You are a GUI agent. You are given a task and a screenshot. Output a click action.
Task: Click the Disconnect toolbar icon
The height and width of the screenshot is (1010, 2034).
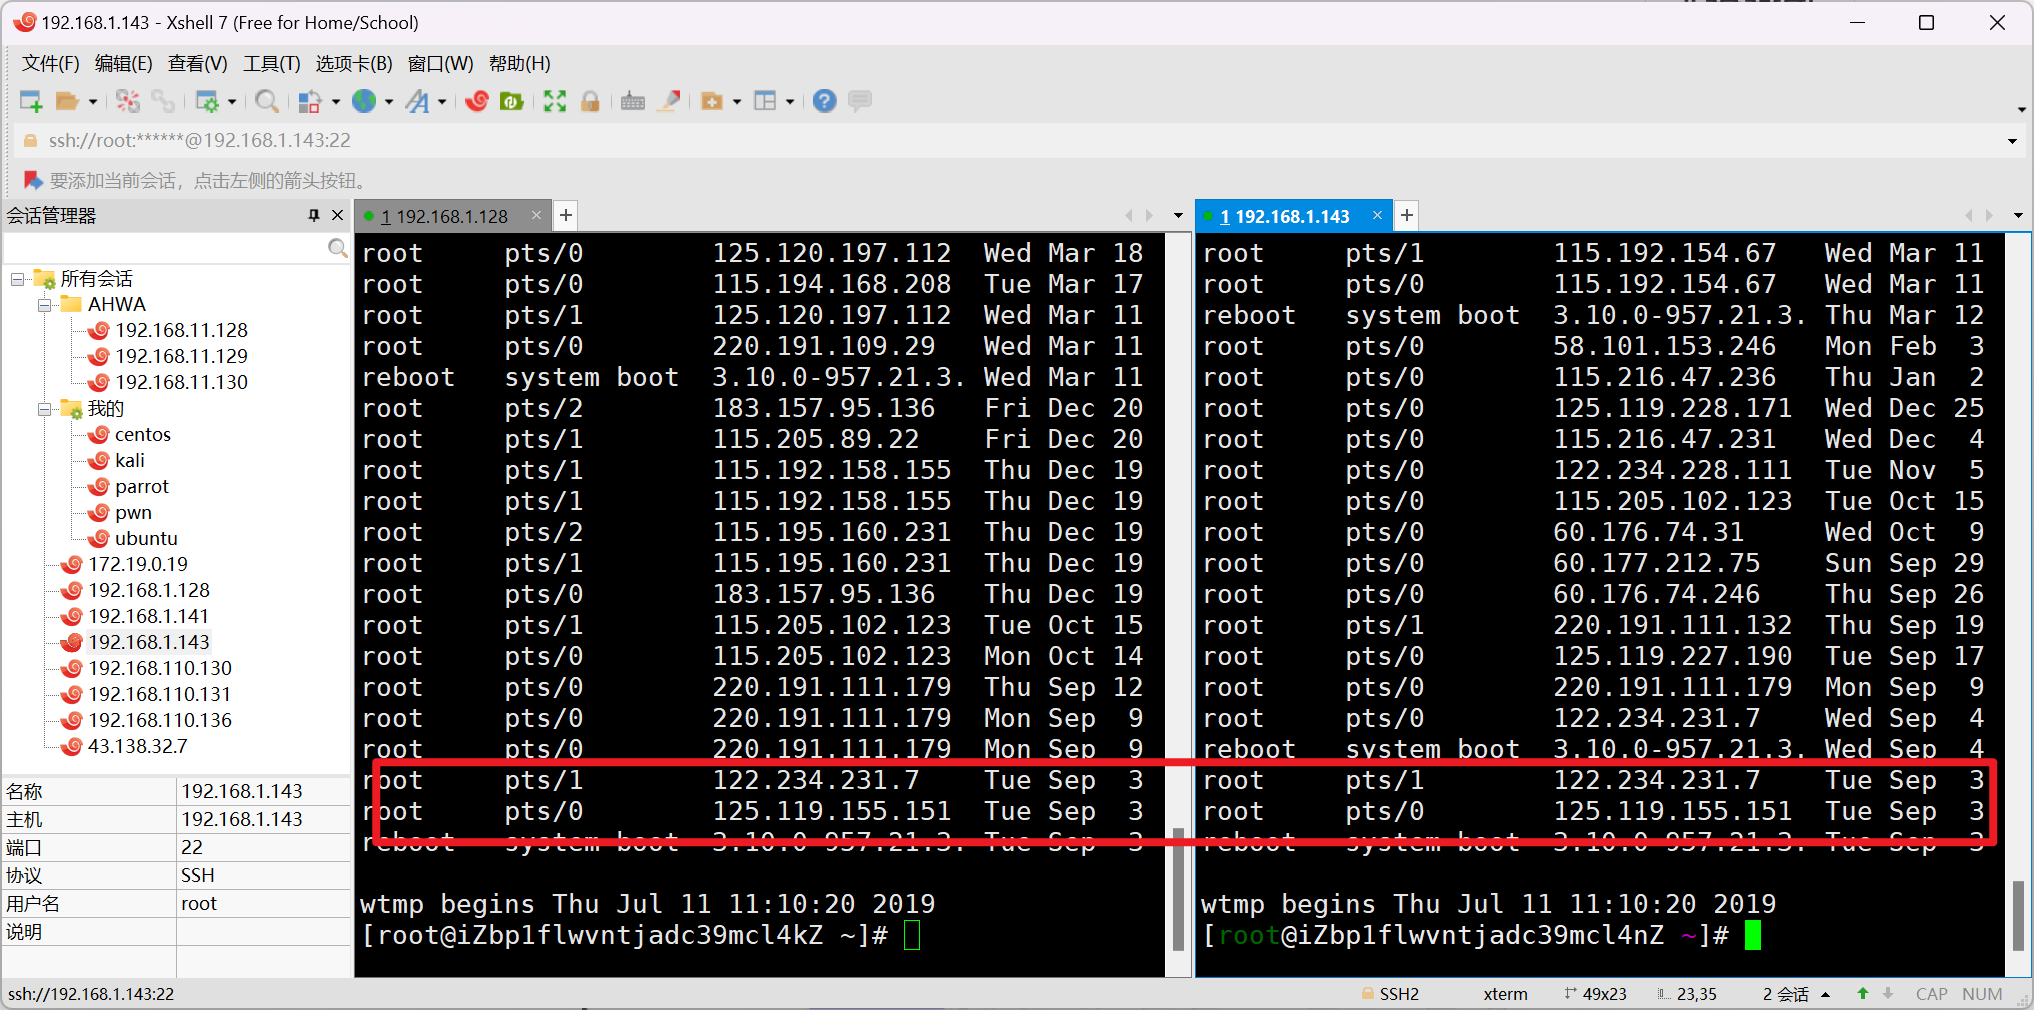pyautogui.click(x=128, y=101)
